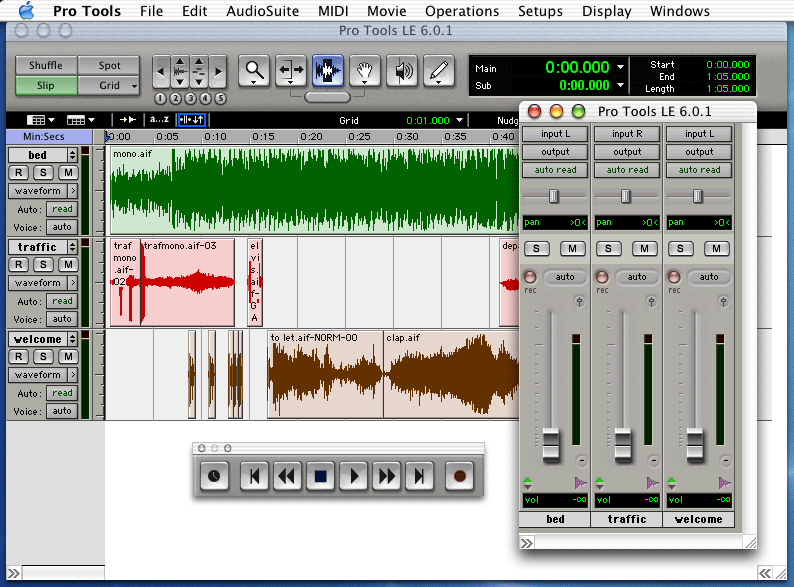Select the Grabber hand tool

click(x=365, y=71)
